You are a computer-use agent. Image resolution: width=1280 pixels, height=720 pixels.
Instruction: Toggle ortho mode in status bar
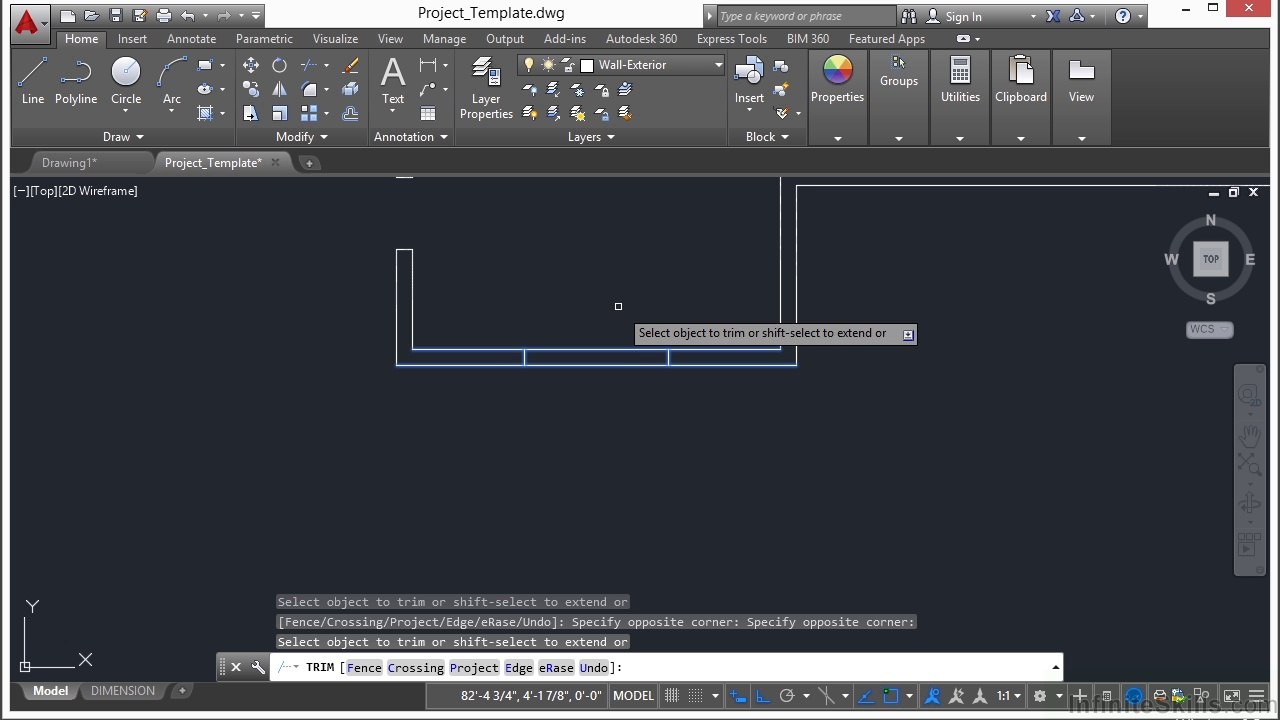click(762, 696)
